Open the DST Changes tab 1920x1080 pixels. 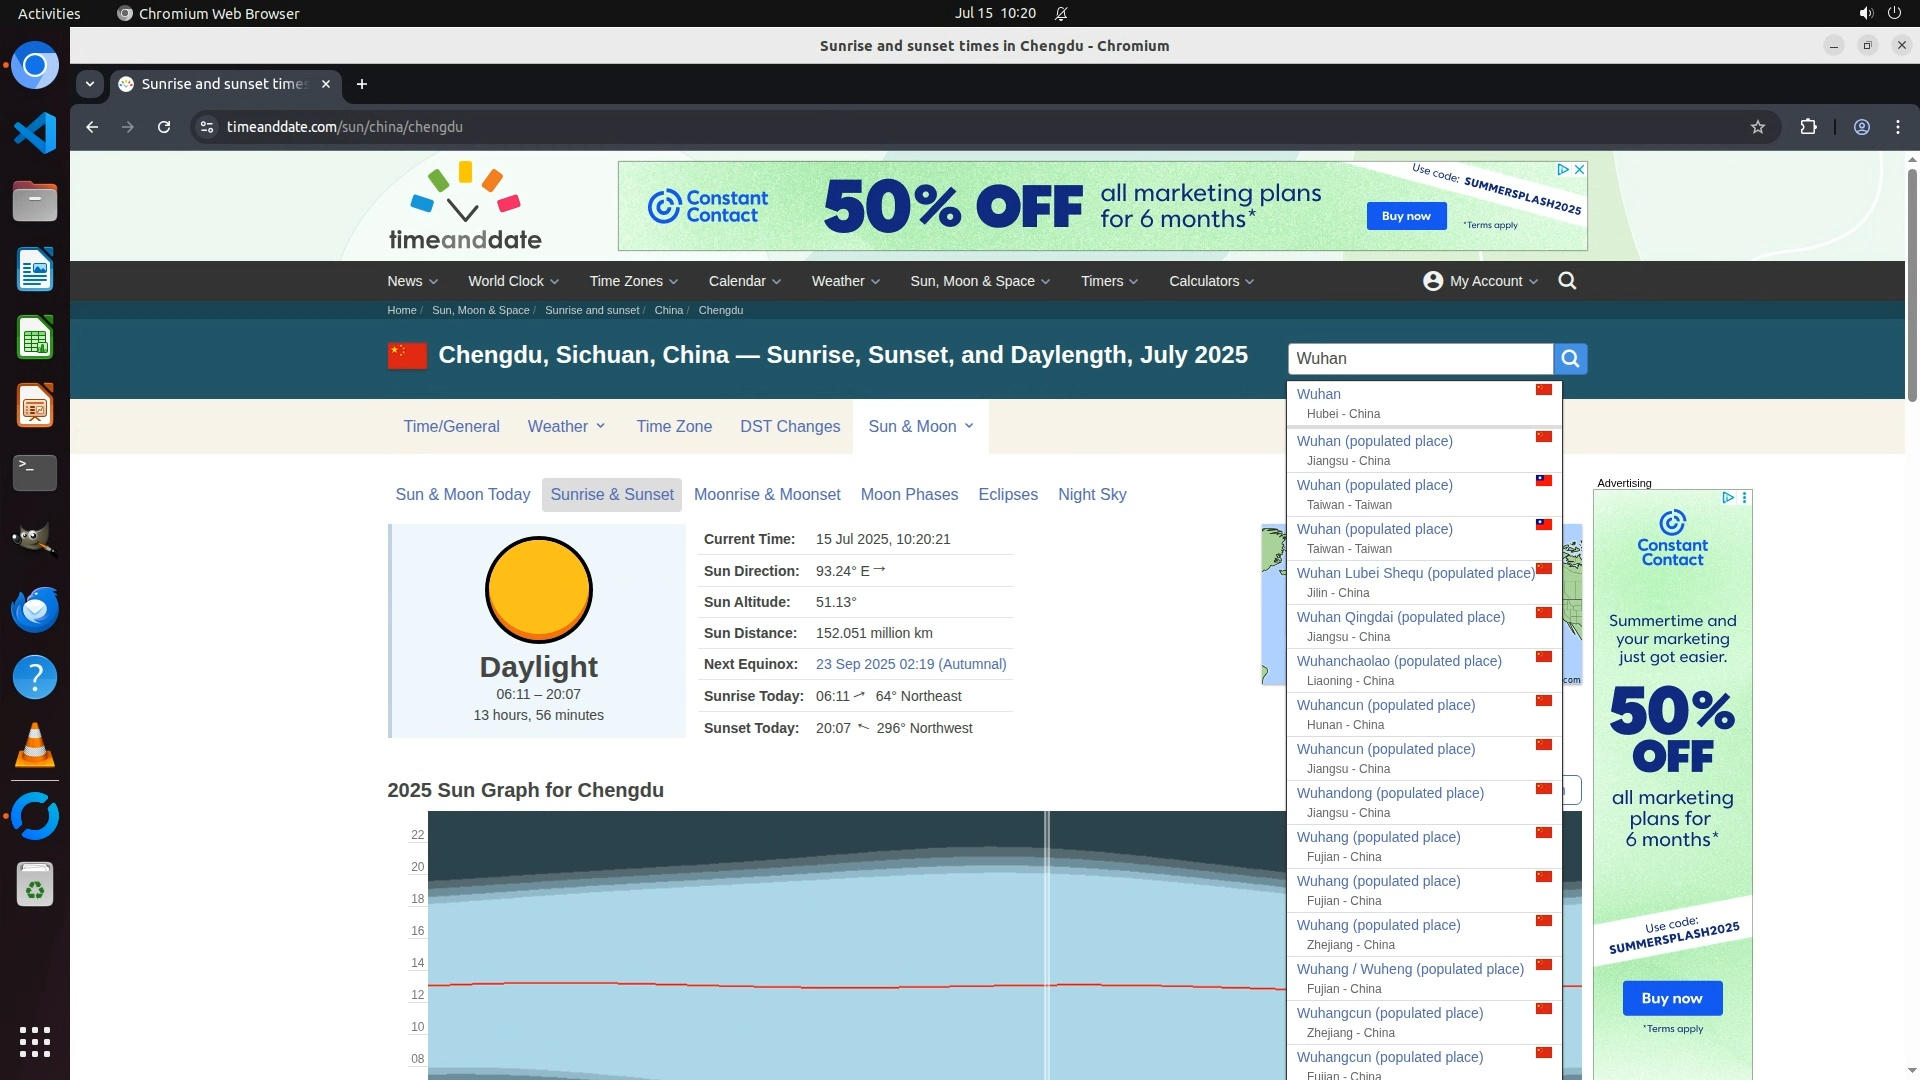tap(789, 427)
